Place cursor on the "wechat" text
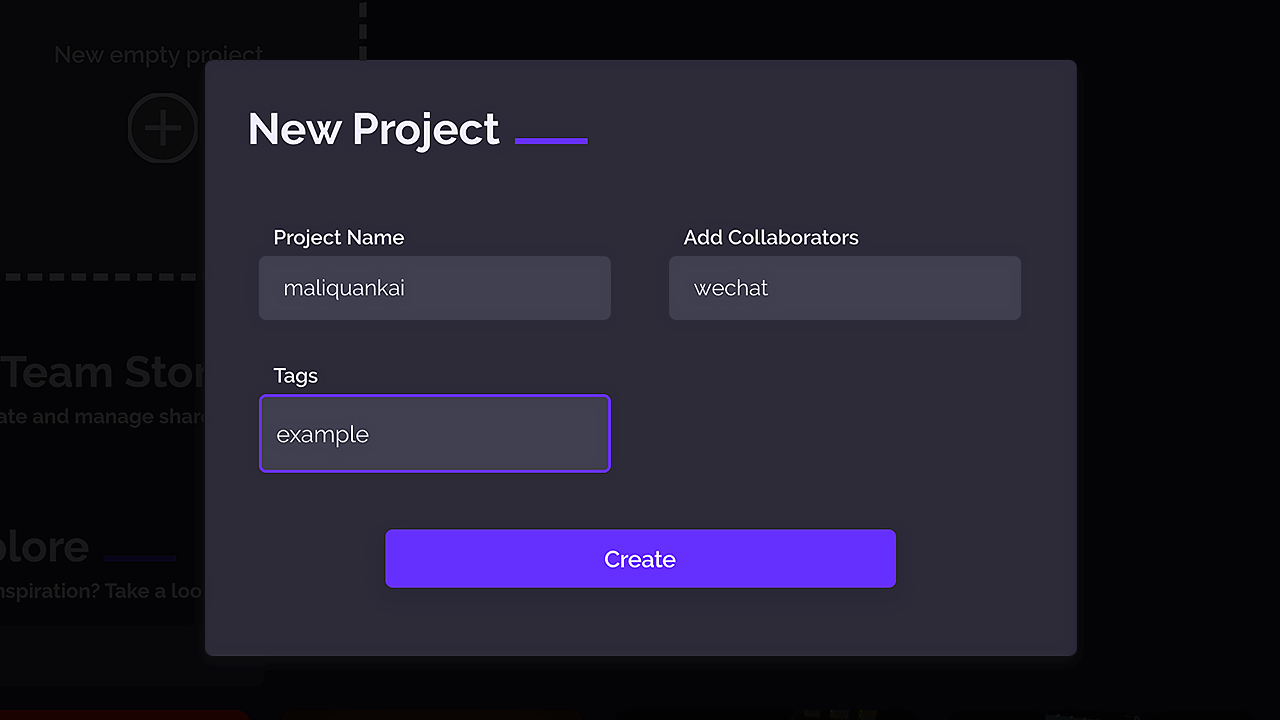Image resolution: width=1280 pixels, height=720 pixels. [x=731, y=288]
